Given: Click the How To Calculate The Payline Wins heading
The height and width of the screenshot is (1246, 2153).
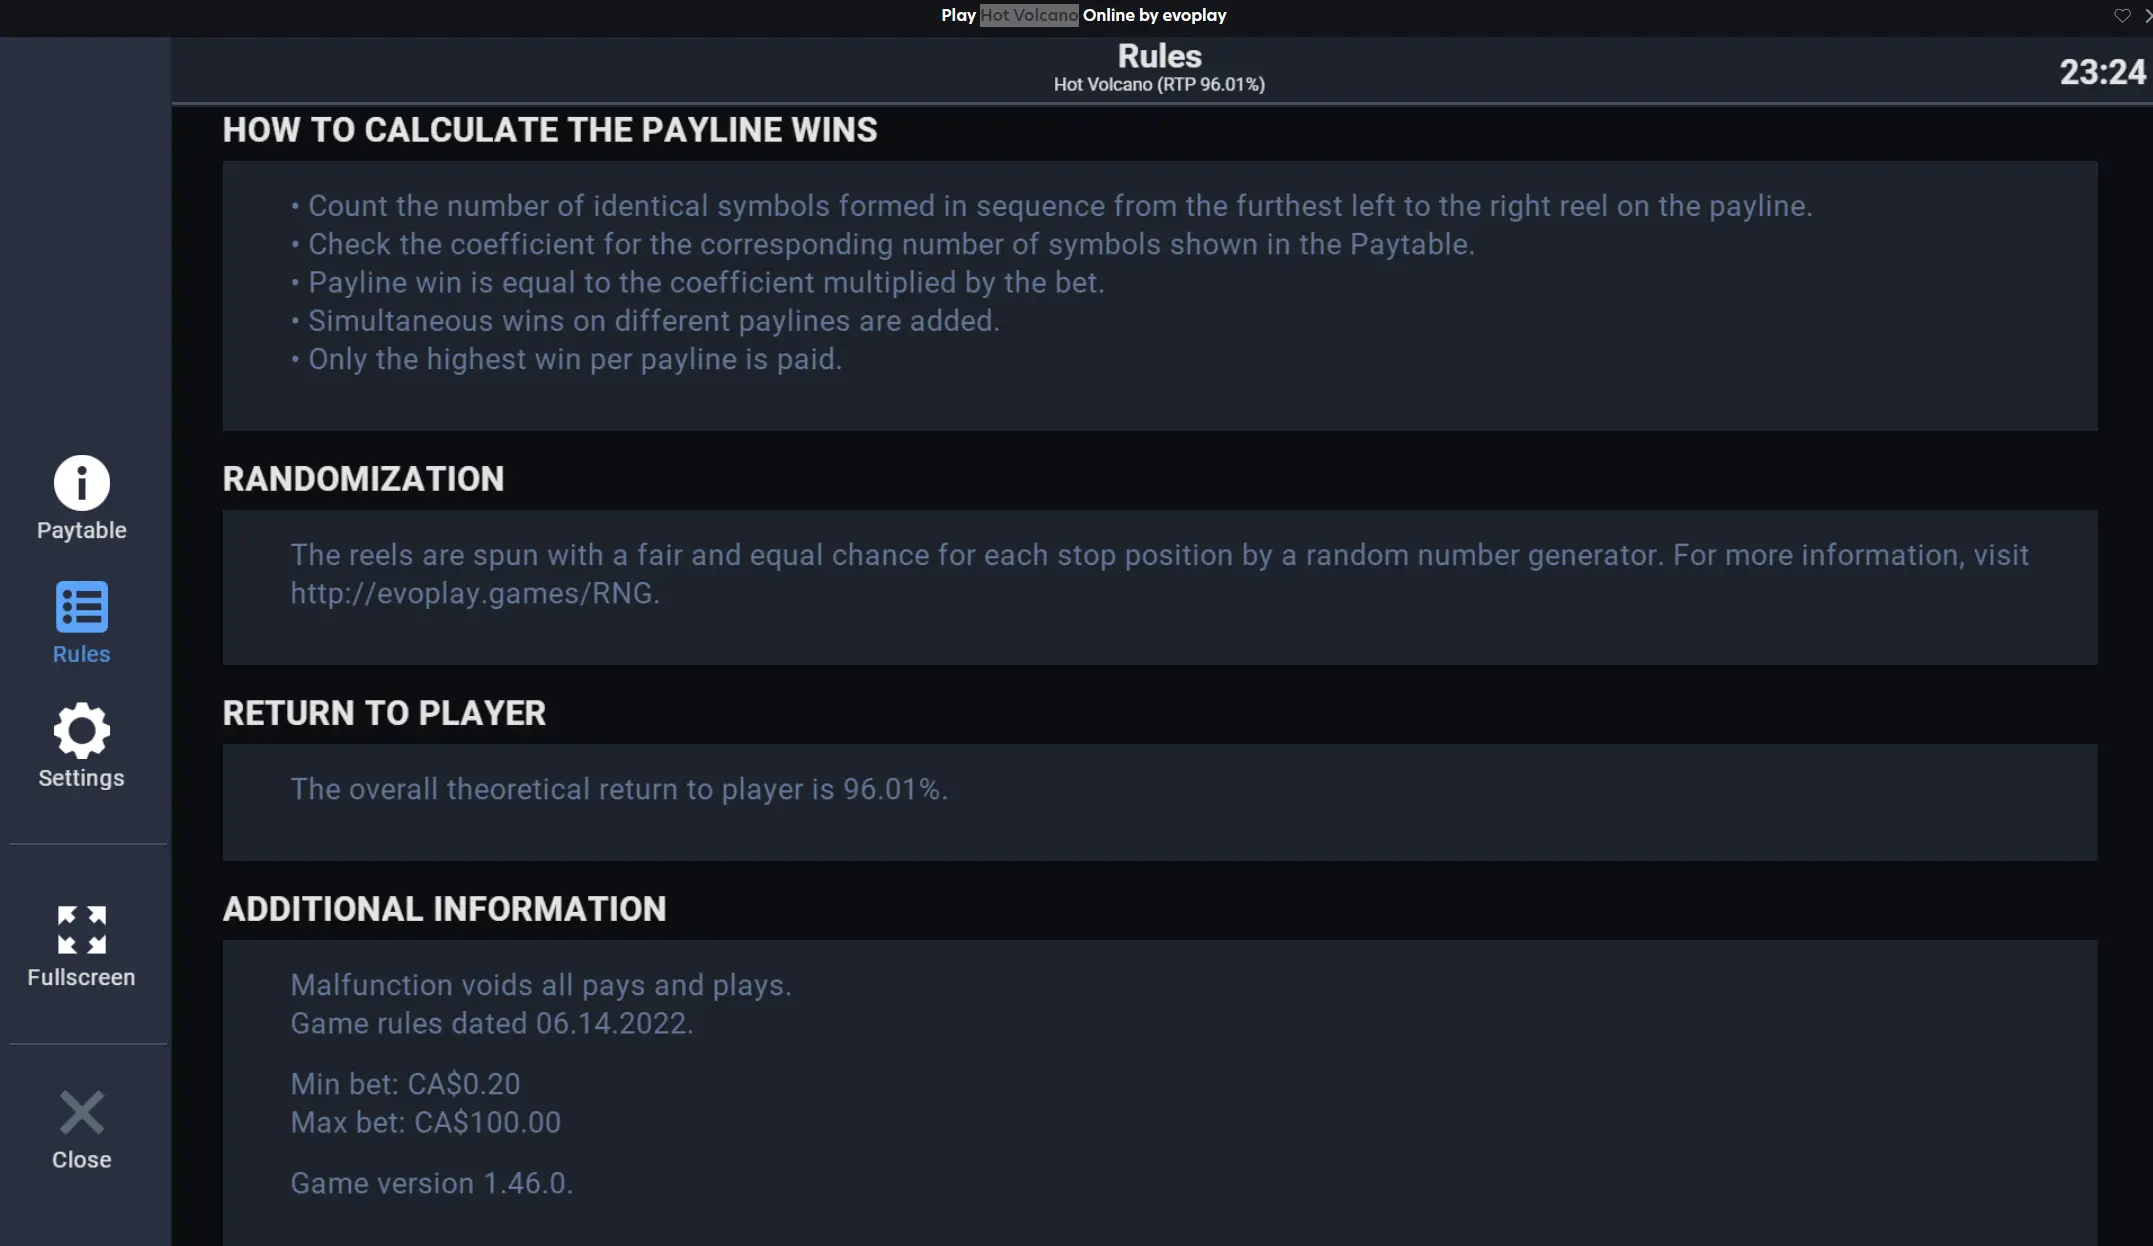Looking at the screenshot, I should pyautogui.click(x=550, y=130).
